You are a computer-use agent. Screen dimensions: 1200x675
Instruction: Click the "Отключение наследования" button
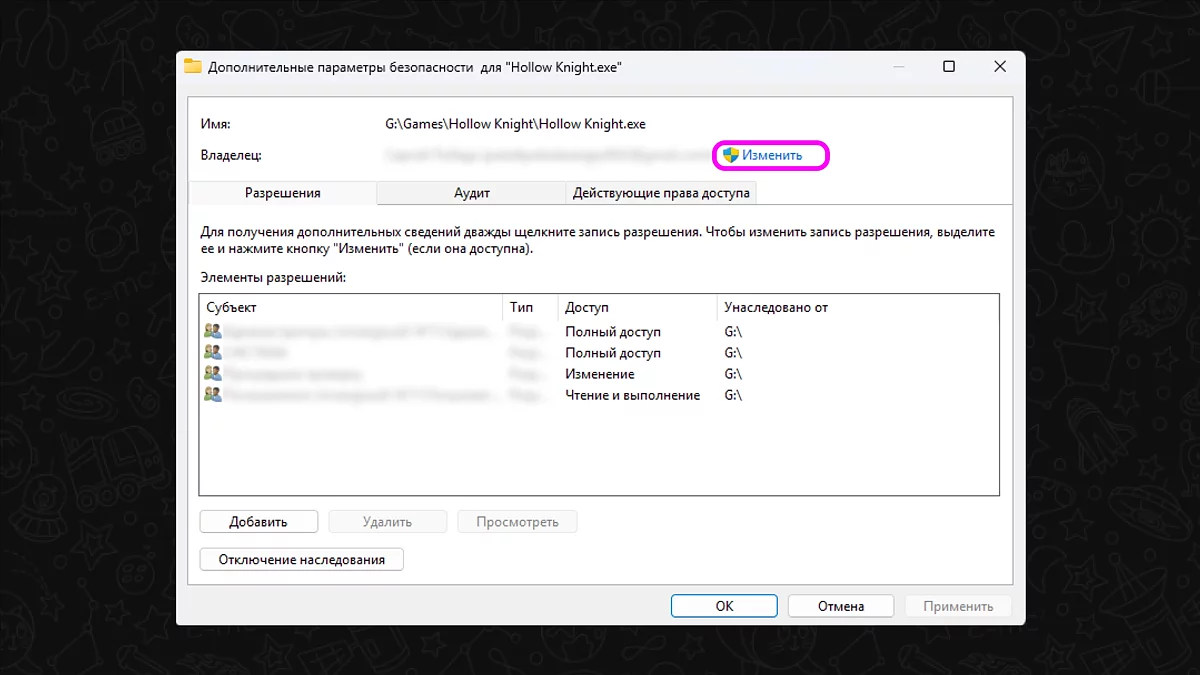tap(301, 559)
